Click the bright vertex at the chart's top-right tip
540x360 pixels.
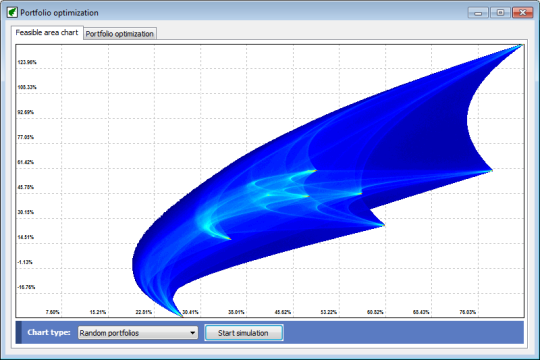coord(521,45)
